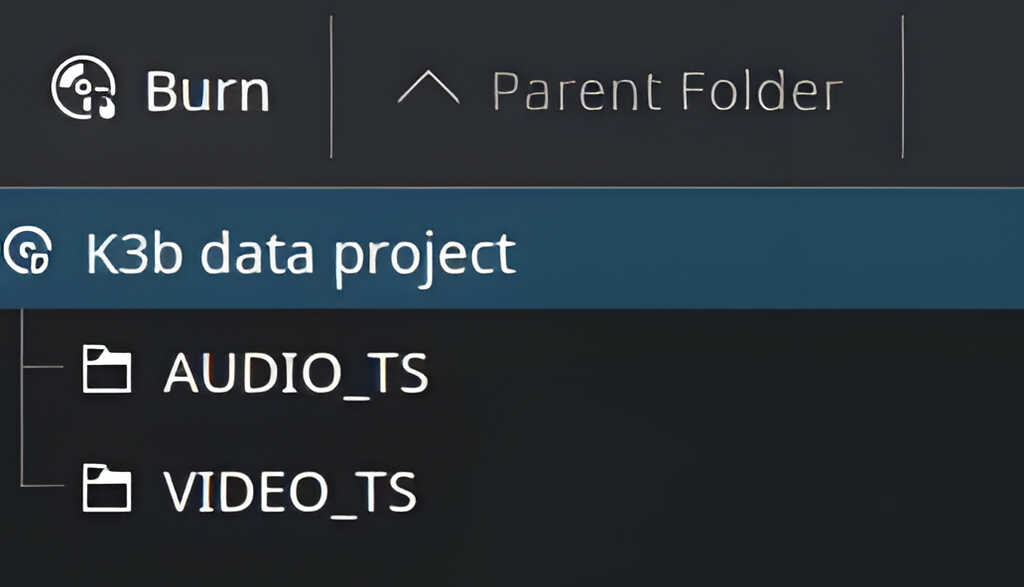
Task: Click empty tree area below VIDEO_TS
Action: [x=500, y=555]
